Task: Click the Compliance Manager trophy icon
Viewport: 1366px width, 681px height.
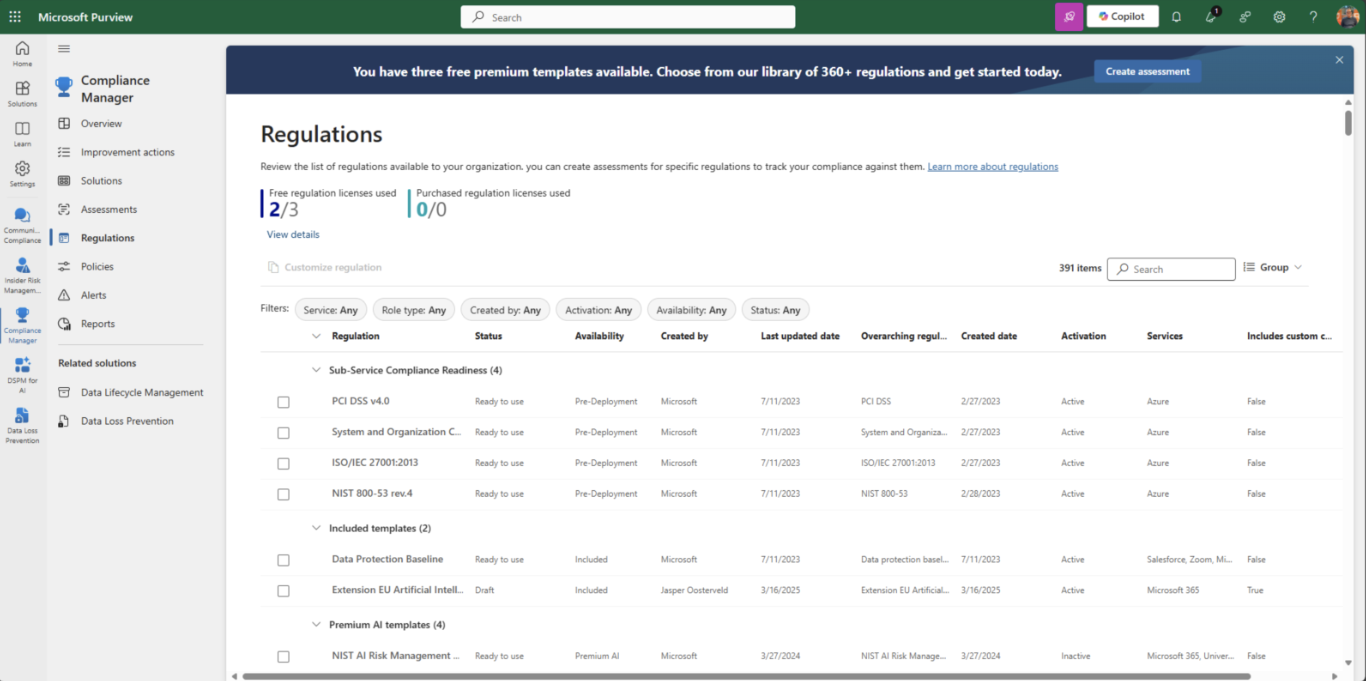Action: [64, 88]
